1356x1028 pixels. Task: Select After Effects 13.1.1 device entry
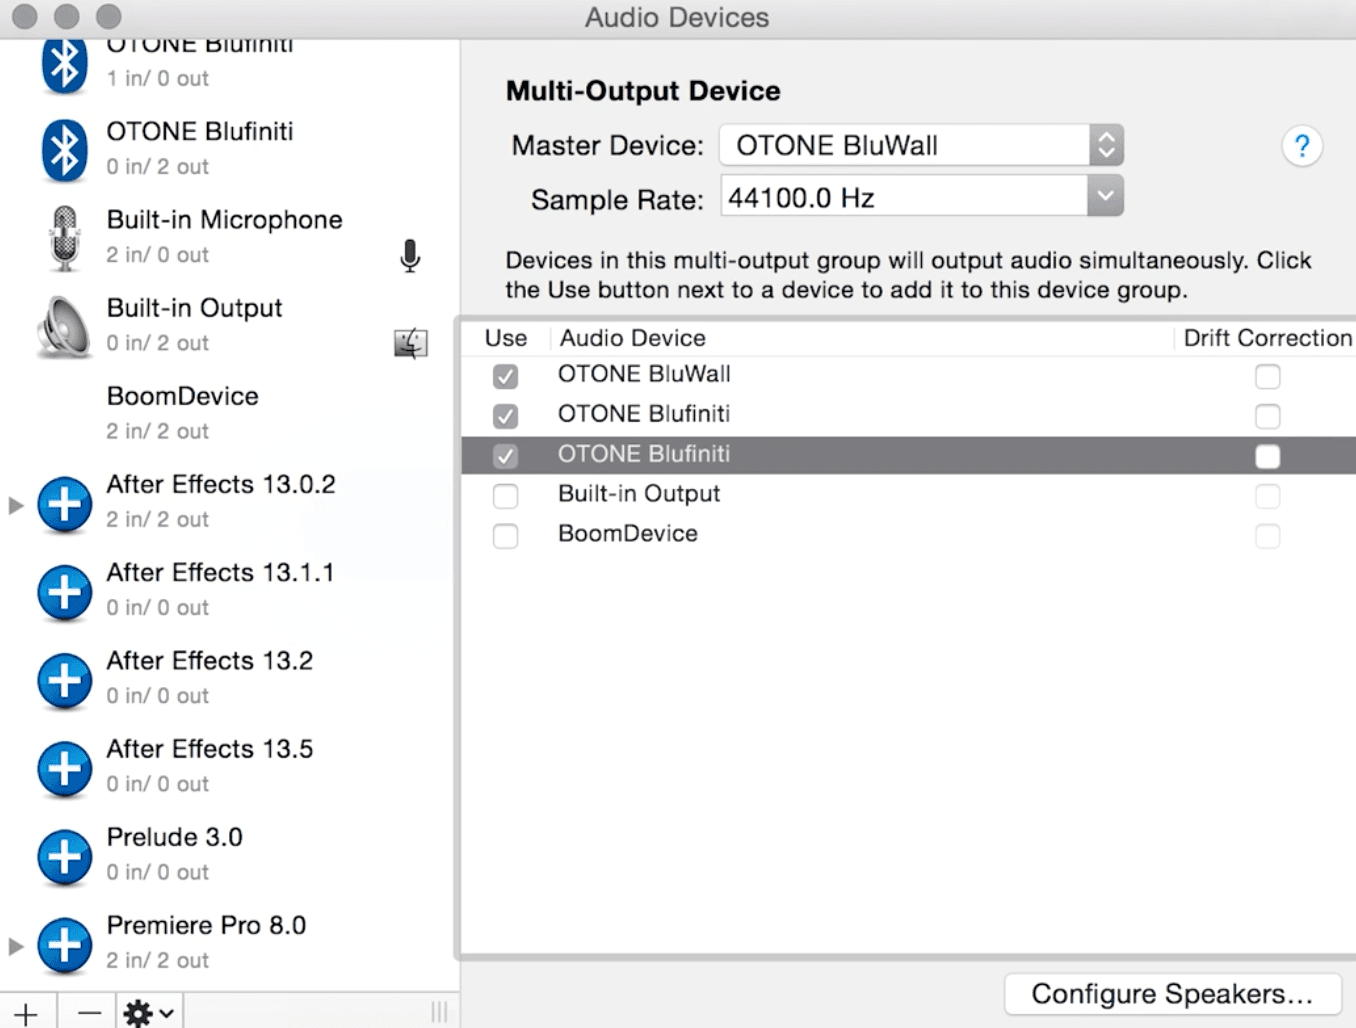(228, 589)
